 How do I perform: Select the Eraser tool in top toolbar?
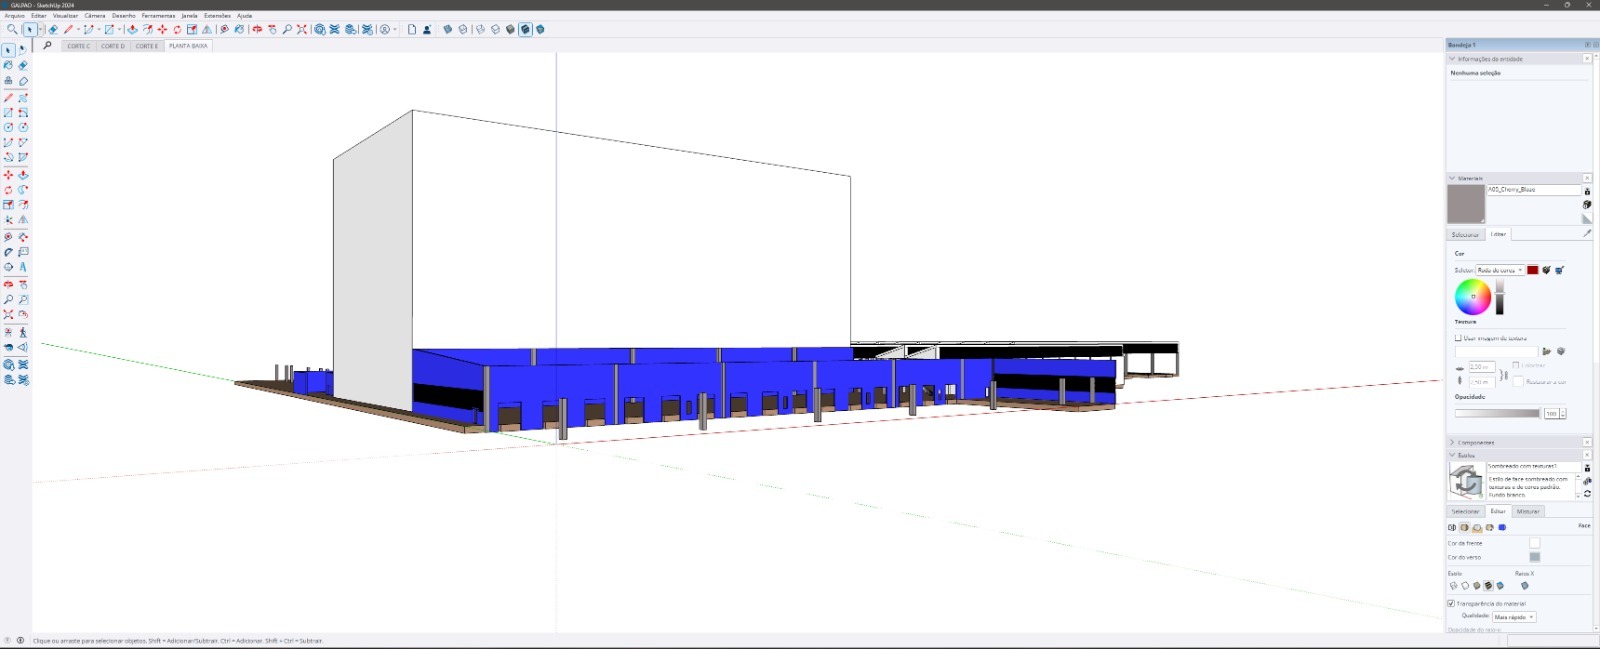pyautogui.click(x=53, y=29)
